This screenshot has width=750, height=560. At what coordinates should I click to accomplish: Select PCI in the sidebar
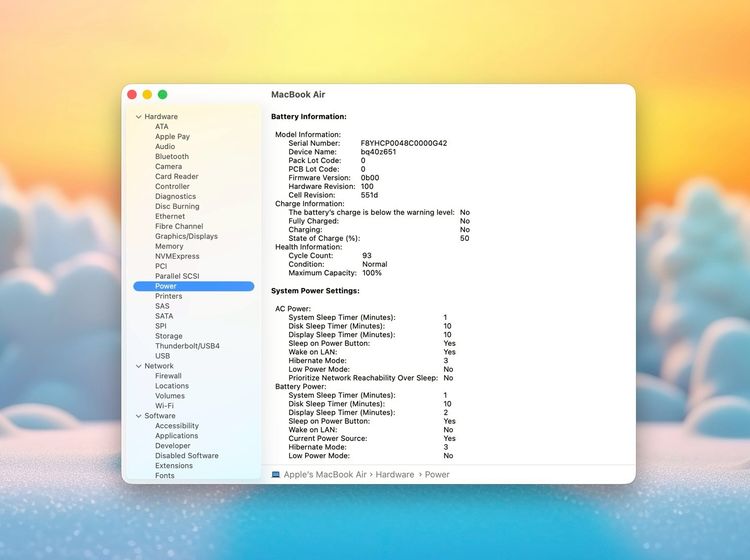click(x=161, y=266)
